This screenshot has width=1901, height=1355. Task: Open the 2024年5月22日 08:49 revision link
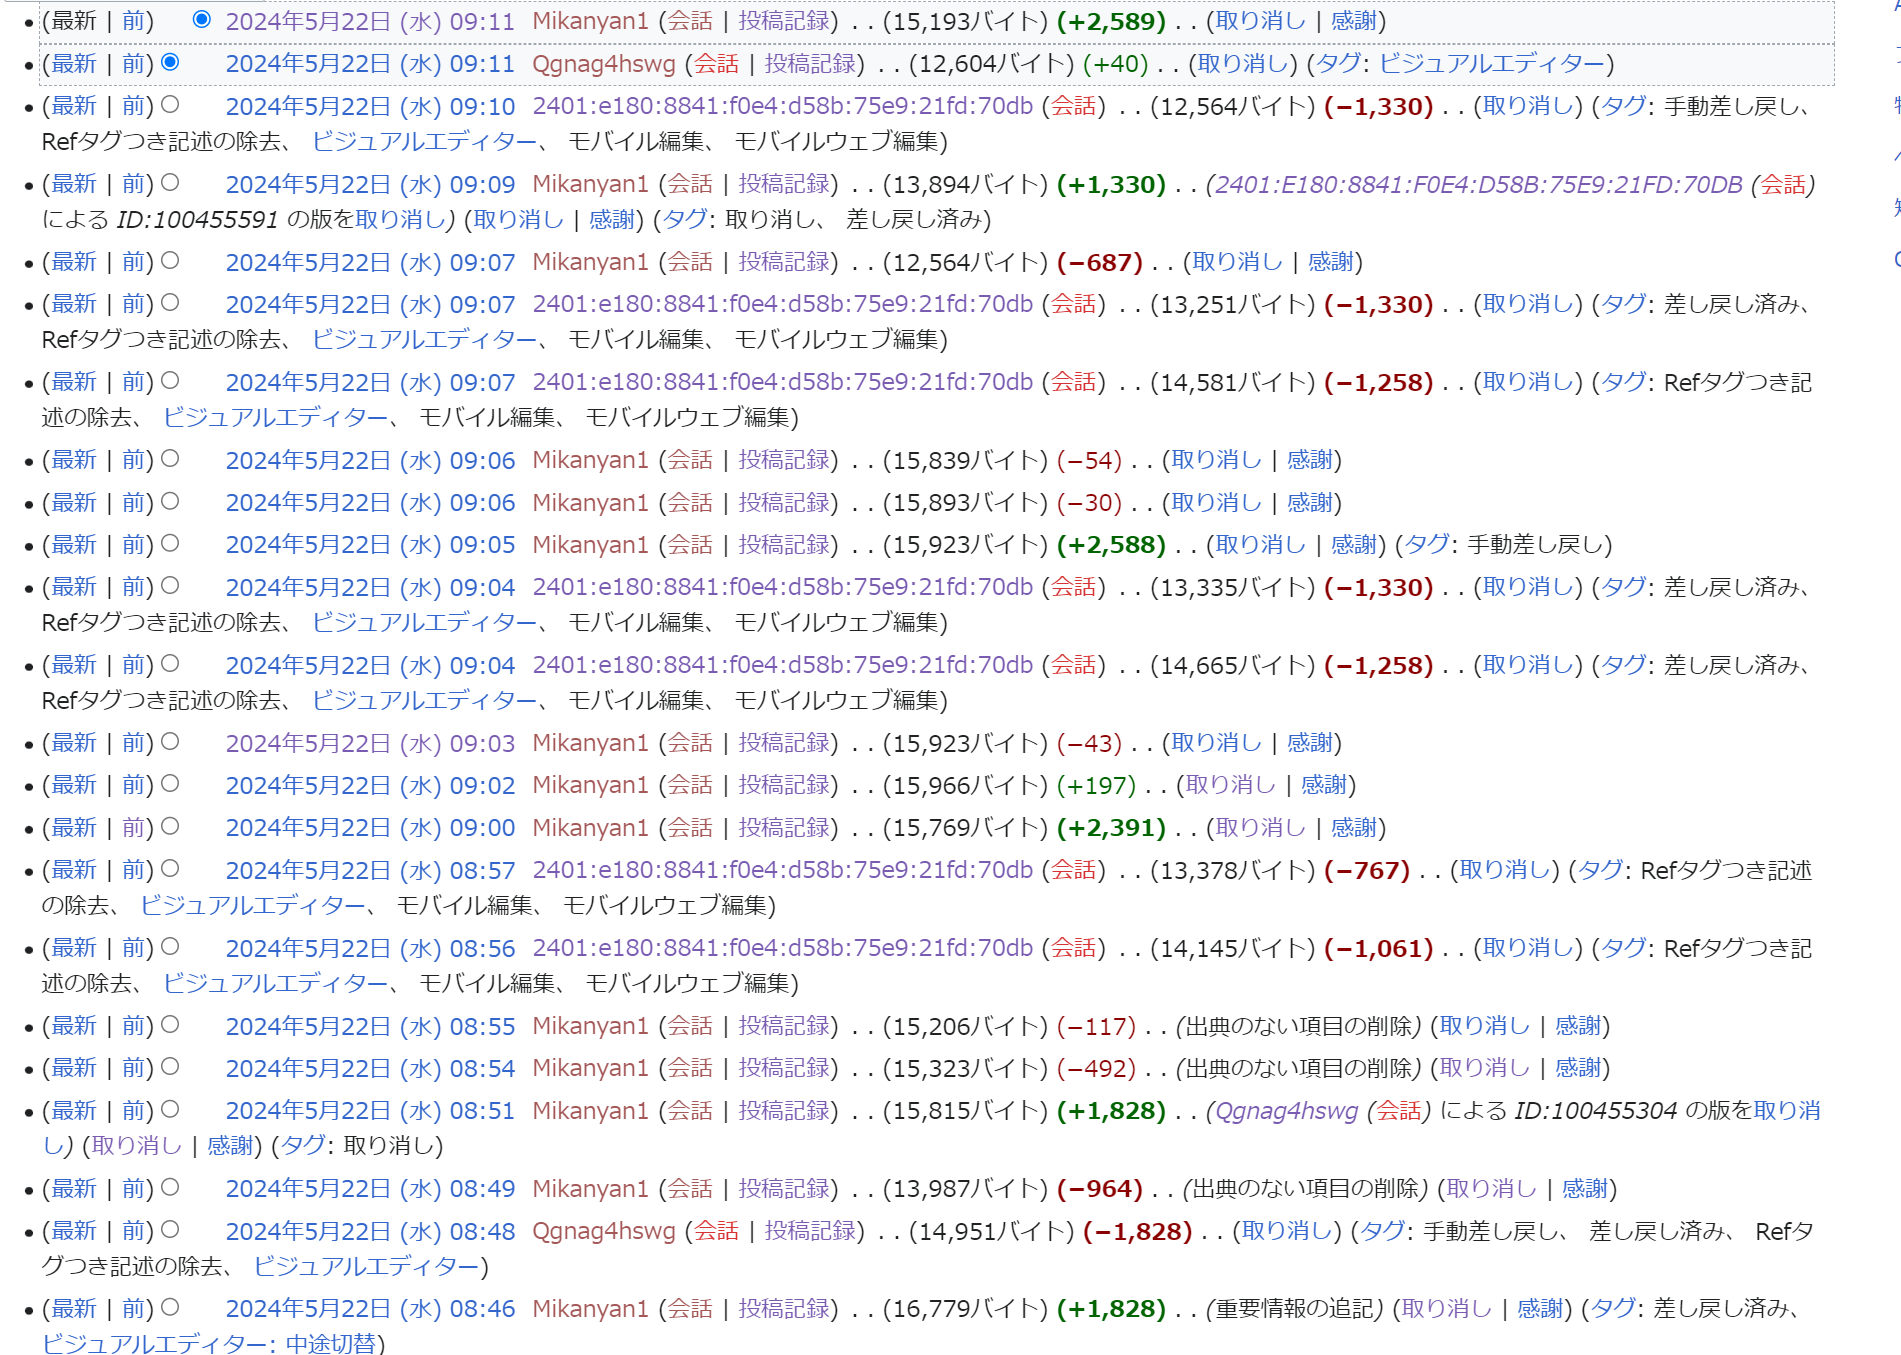click(x=370, y=1188)
